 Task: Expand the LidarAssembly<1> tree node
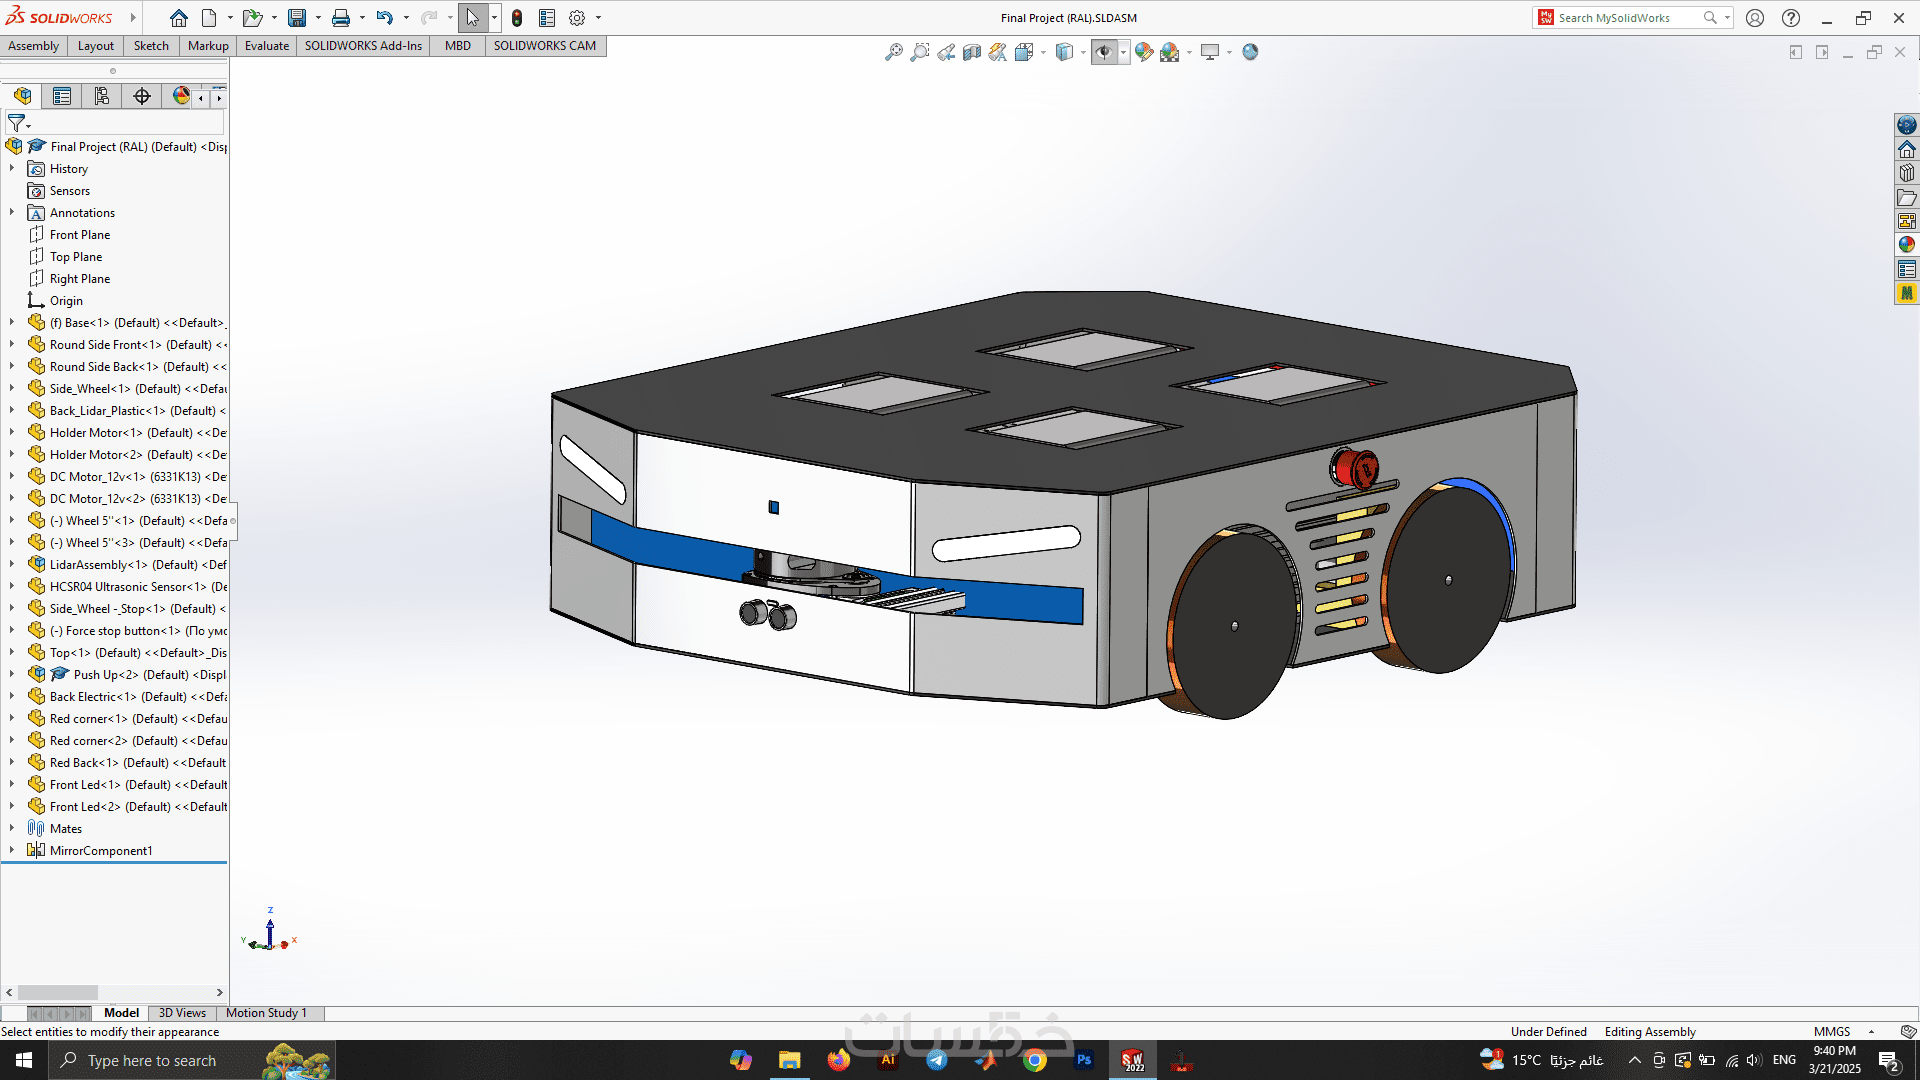tap(12, 564)
